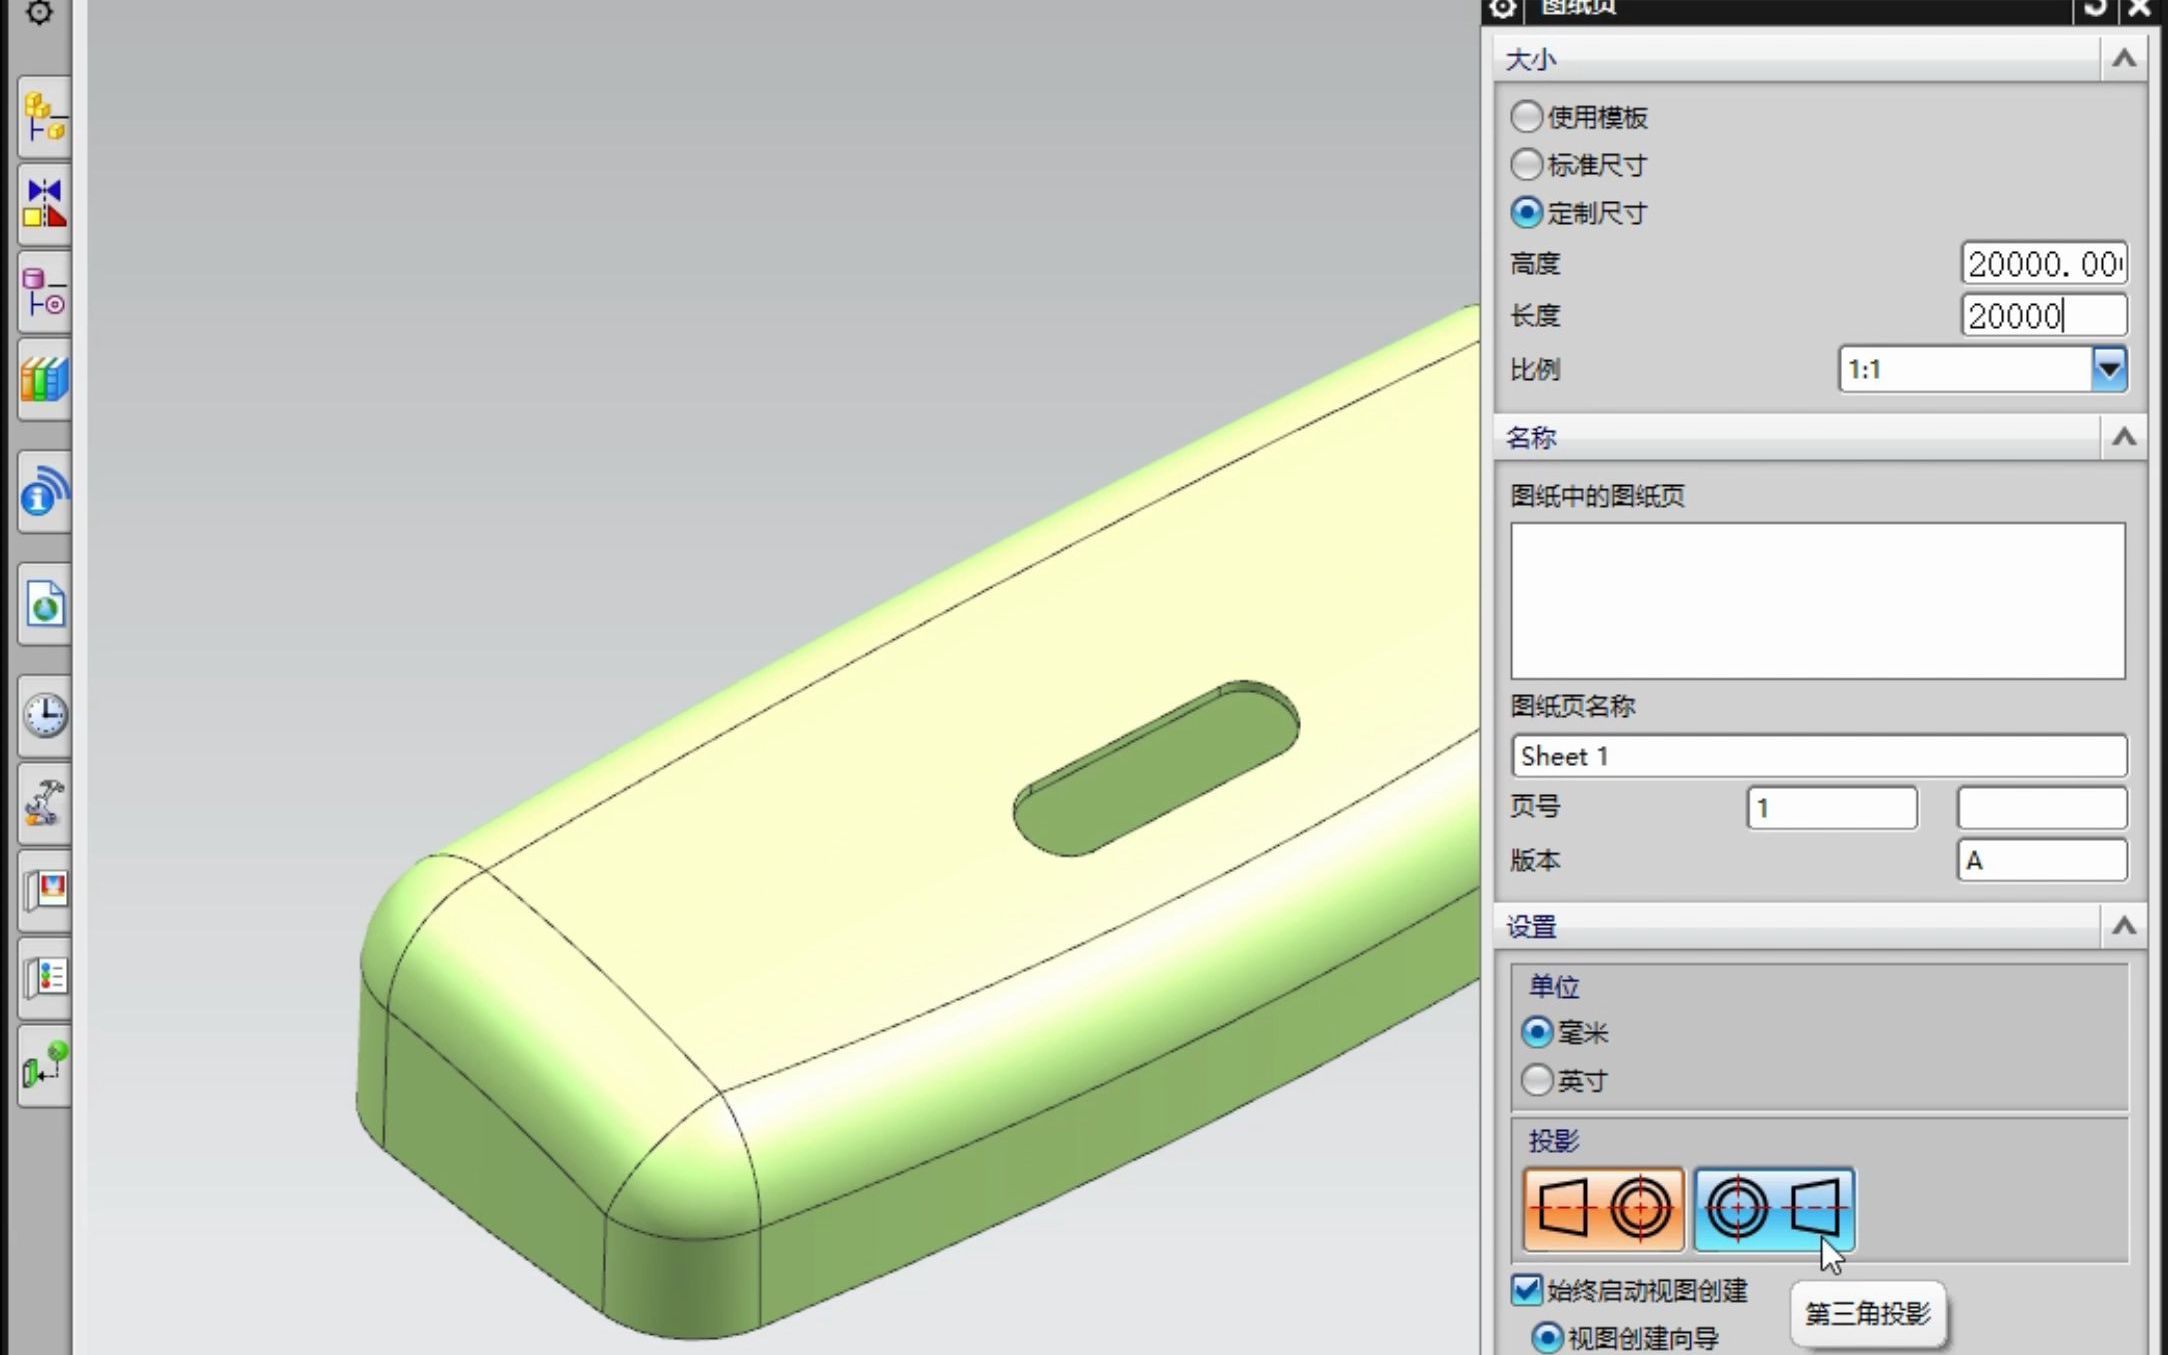Collapse the 名称 section
This screenshot has width=2168, height=1355.
click(x=2124, y=437)
